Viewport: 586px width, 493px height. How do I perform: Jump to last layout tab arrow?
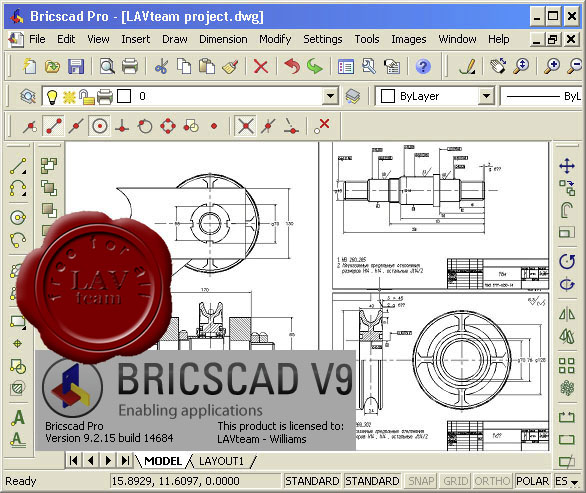[125, 460]
